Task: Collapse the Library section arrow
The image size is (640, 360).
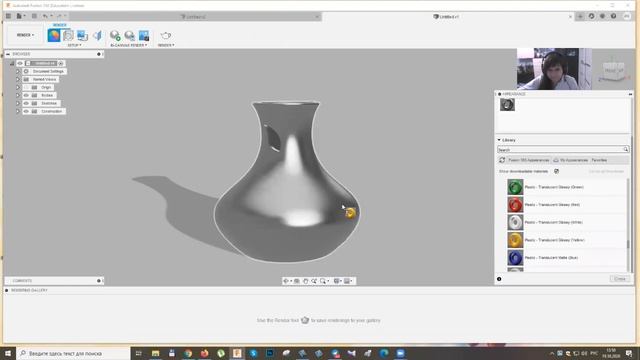Action: 499,140
